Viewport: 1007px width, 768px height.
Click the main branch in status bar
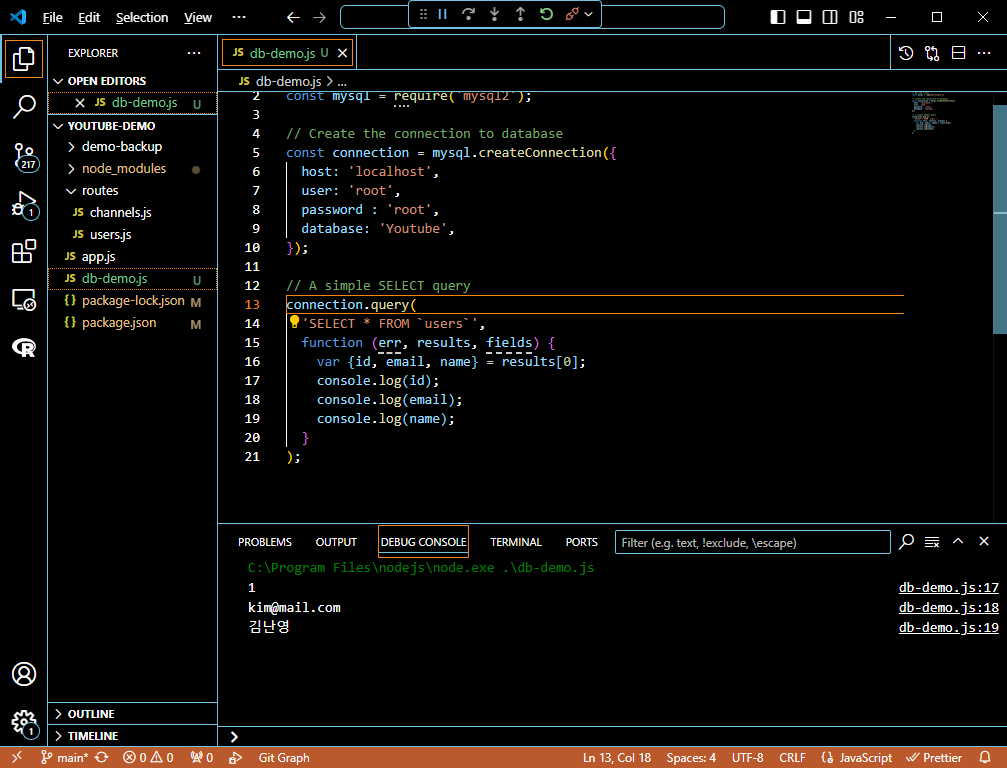tap(66, 758)
